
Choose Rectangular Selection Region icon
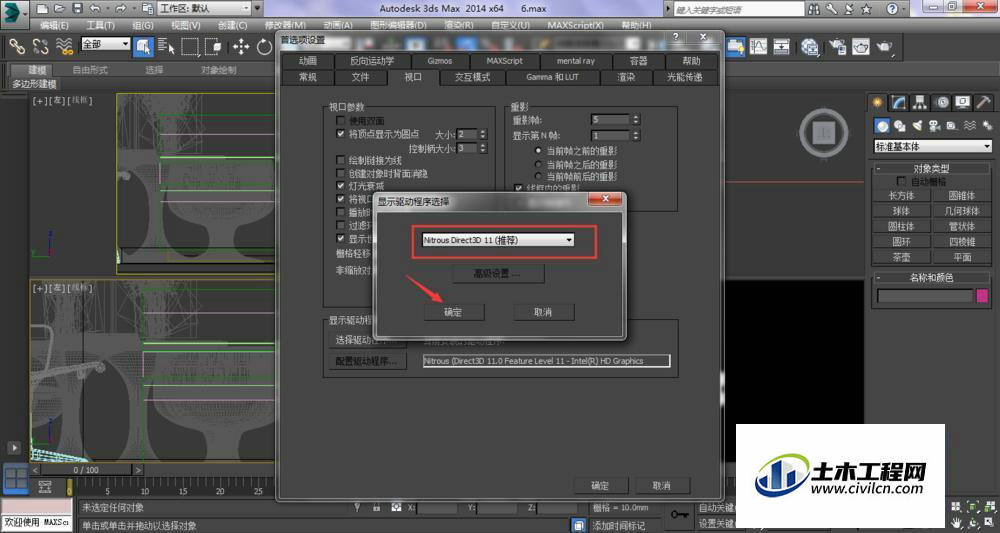(189, 47)
